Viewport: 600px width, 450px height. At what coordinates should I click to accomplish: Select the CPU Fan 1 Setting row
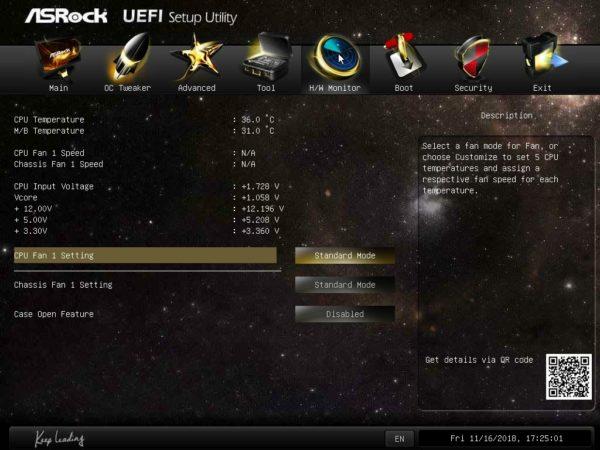coord(145,256)
